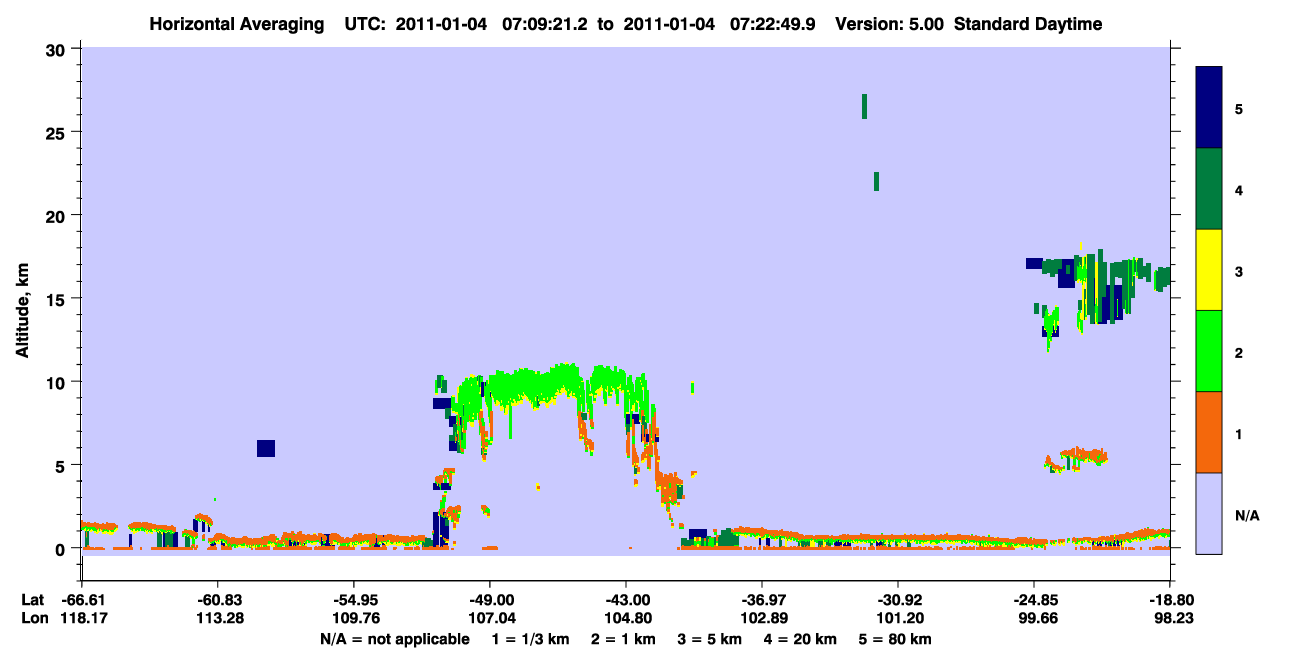Image resolution: width=1300 pixels, height=667 pixels.
Task: Click latitude value '-24.85'
Action: pos(1034,600)
